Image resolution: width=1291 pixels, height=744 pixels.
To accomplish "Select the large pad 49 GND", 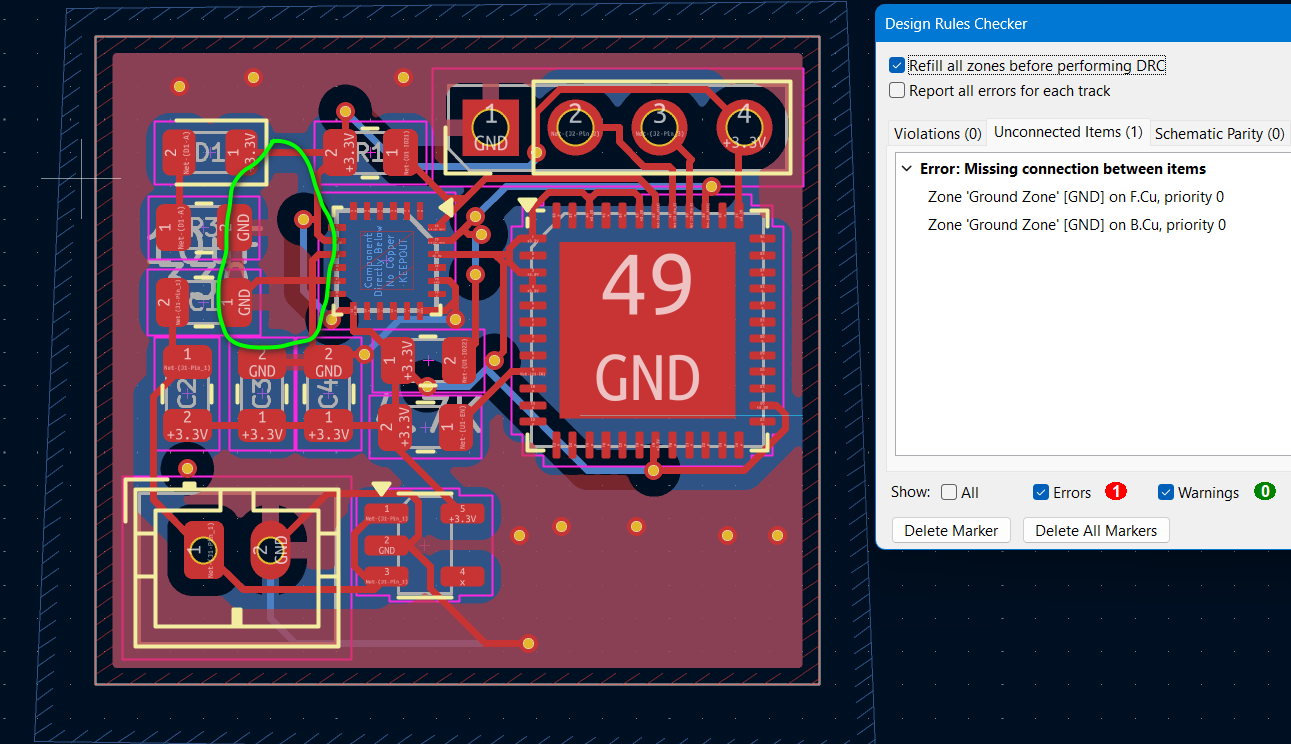I will point(648,328).
